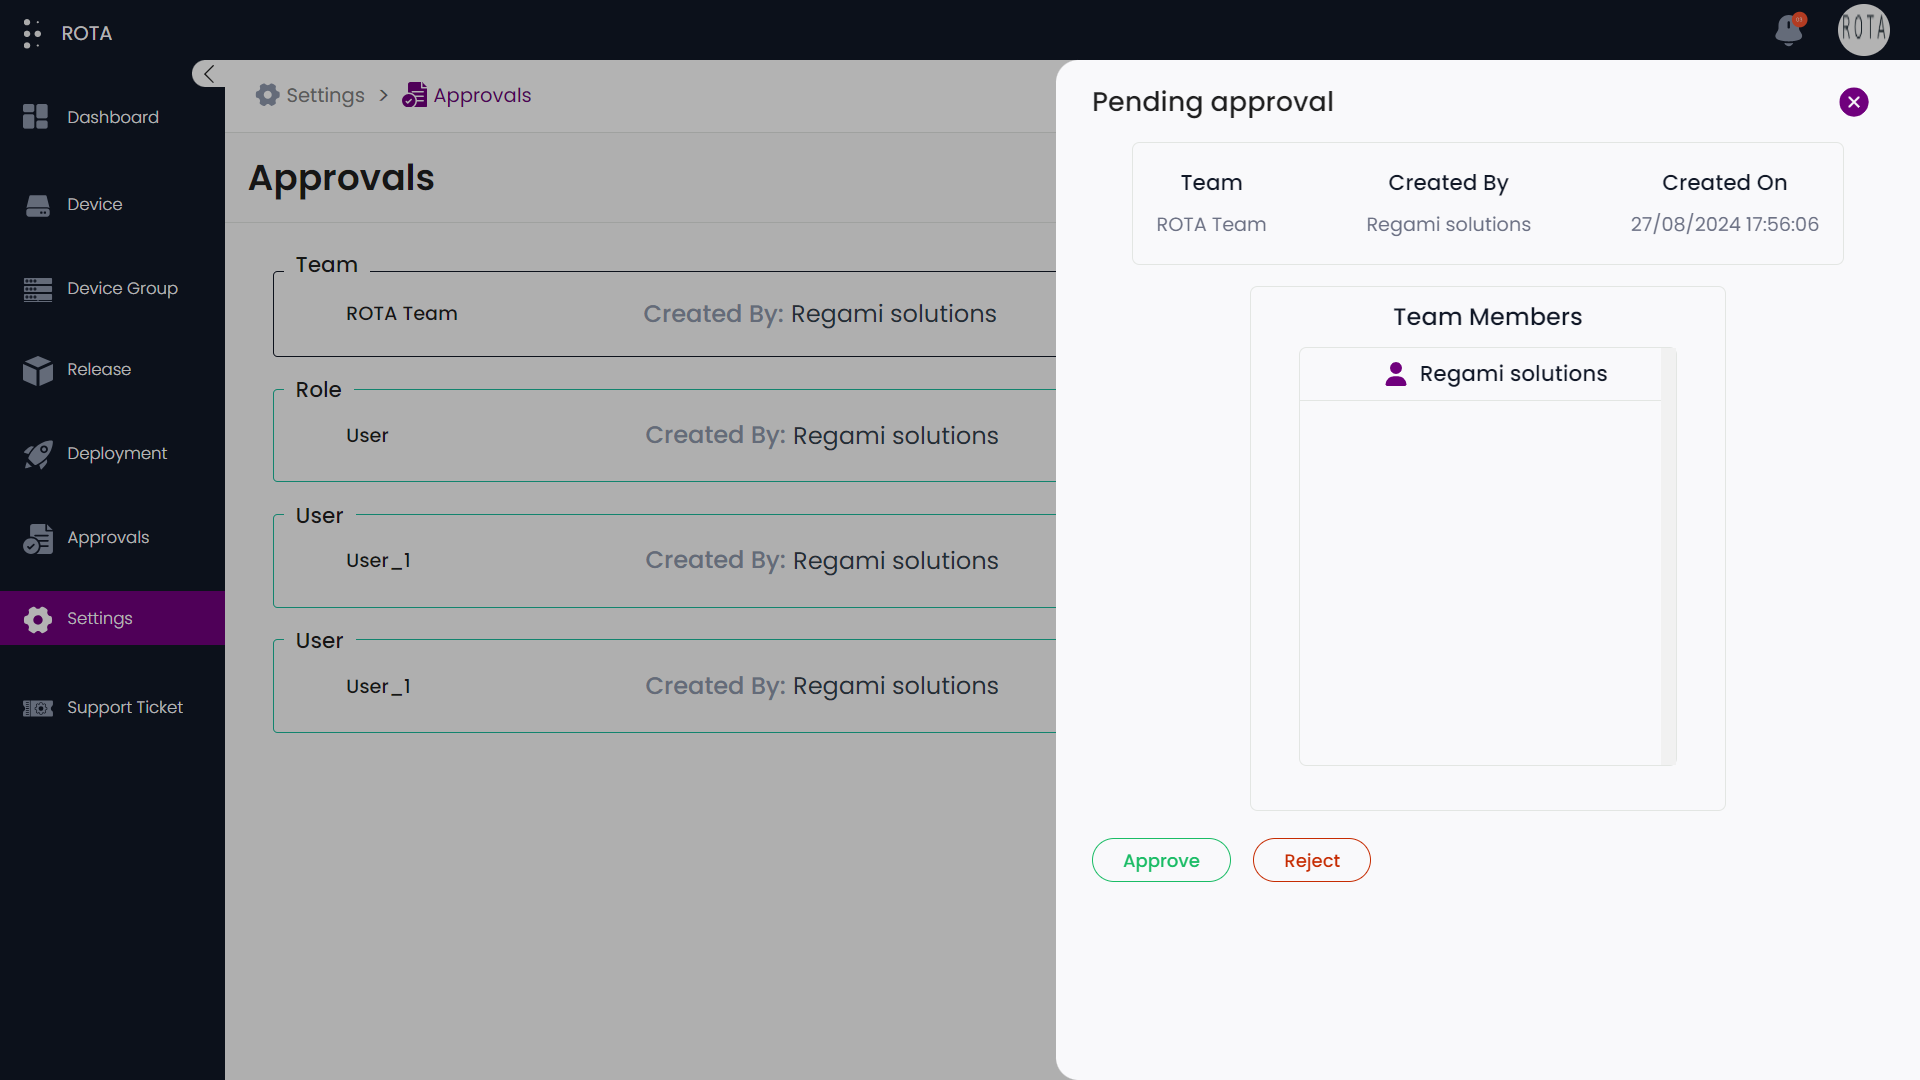Image resolution: width=1920 pixels, height=1080 pixels.
Task: Click the Dashboard icon in sidebar
Action: coord(36,117)
